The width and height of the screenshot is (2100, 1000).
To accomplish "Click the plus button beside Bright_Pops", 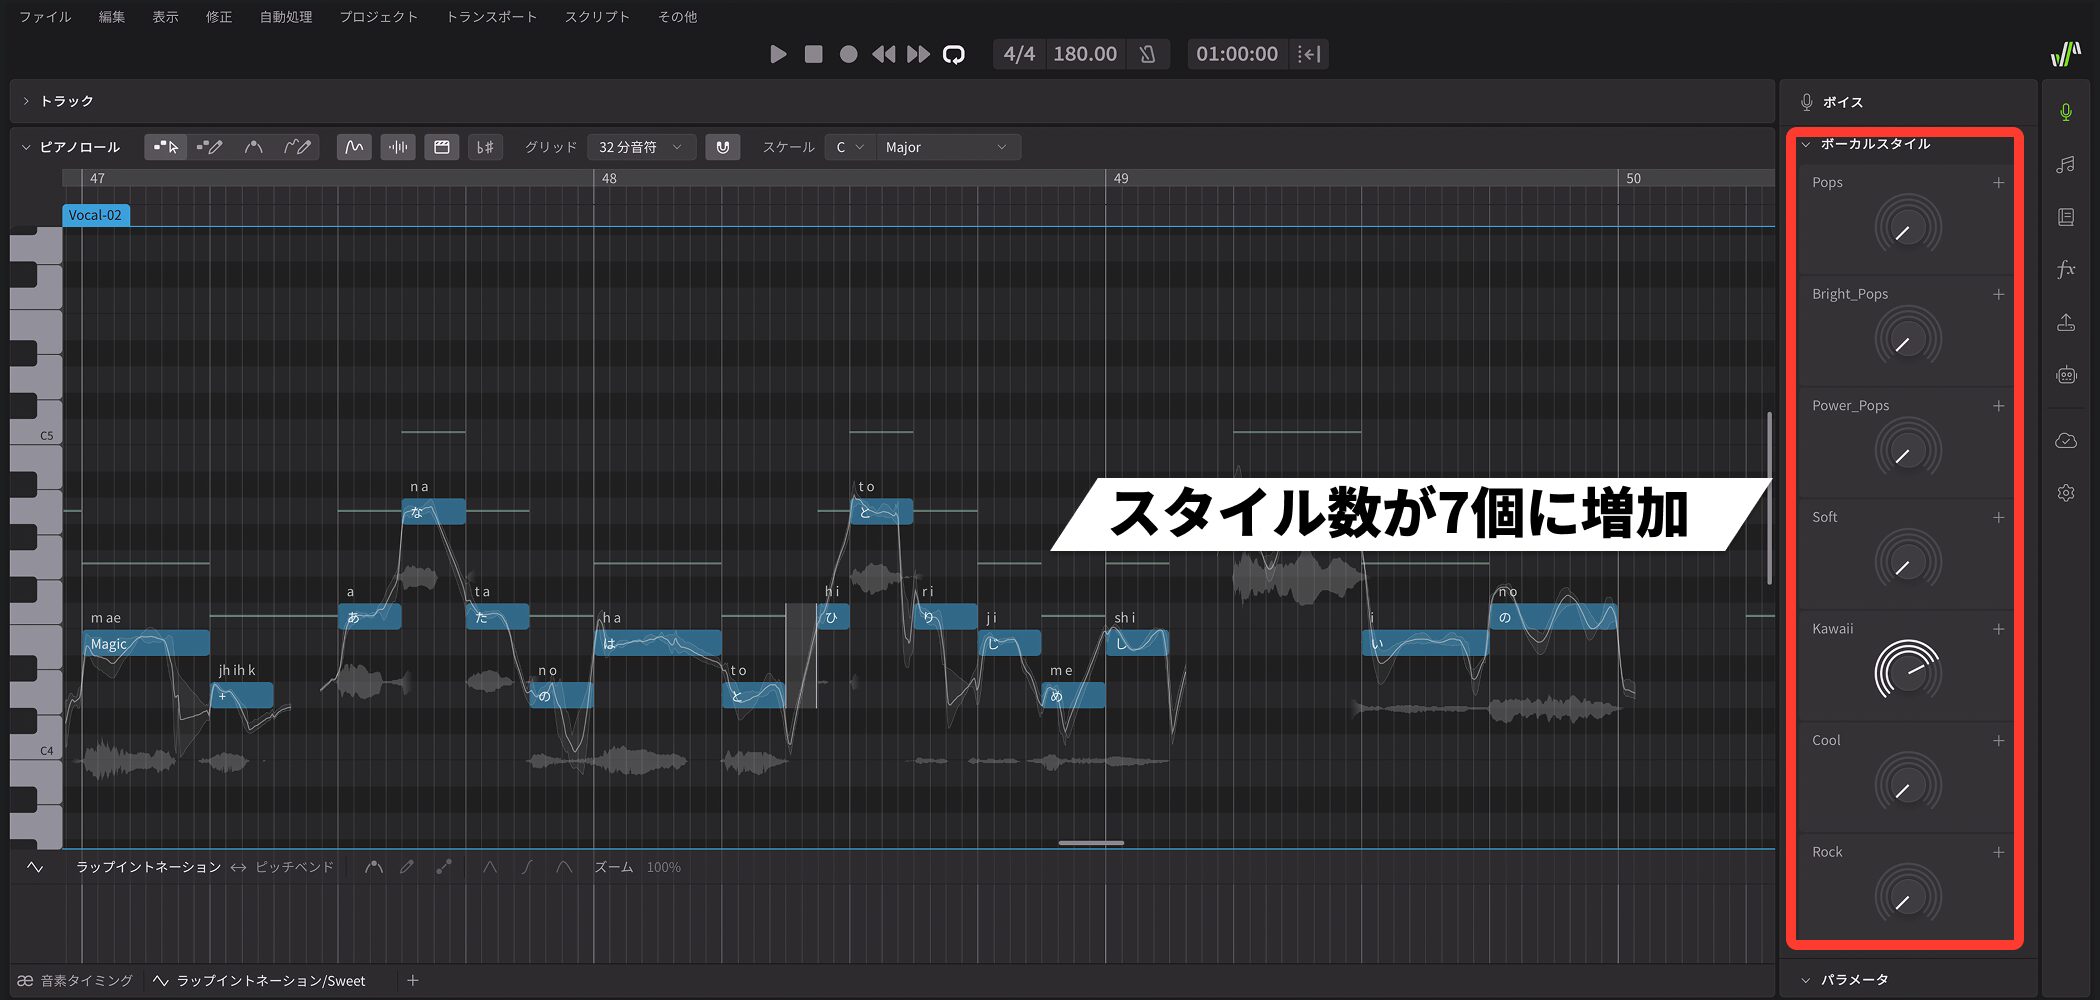I will click(1998, 294).
